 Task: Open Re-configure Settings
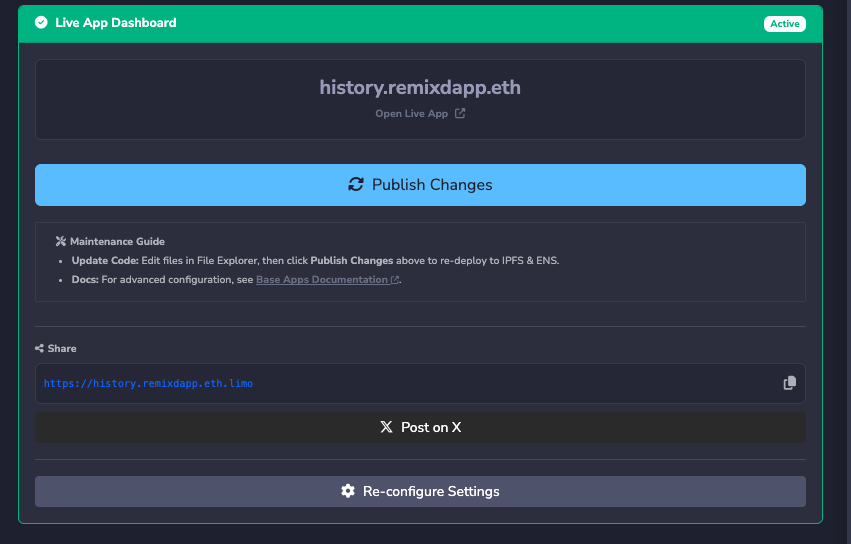point(420,491)
